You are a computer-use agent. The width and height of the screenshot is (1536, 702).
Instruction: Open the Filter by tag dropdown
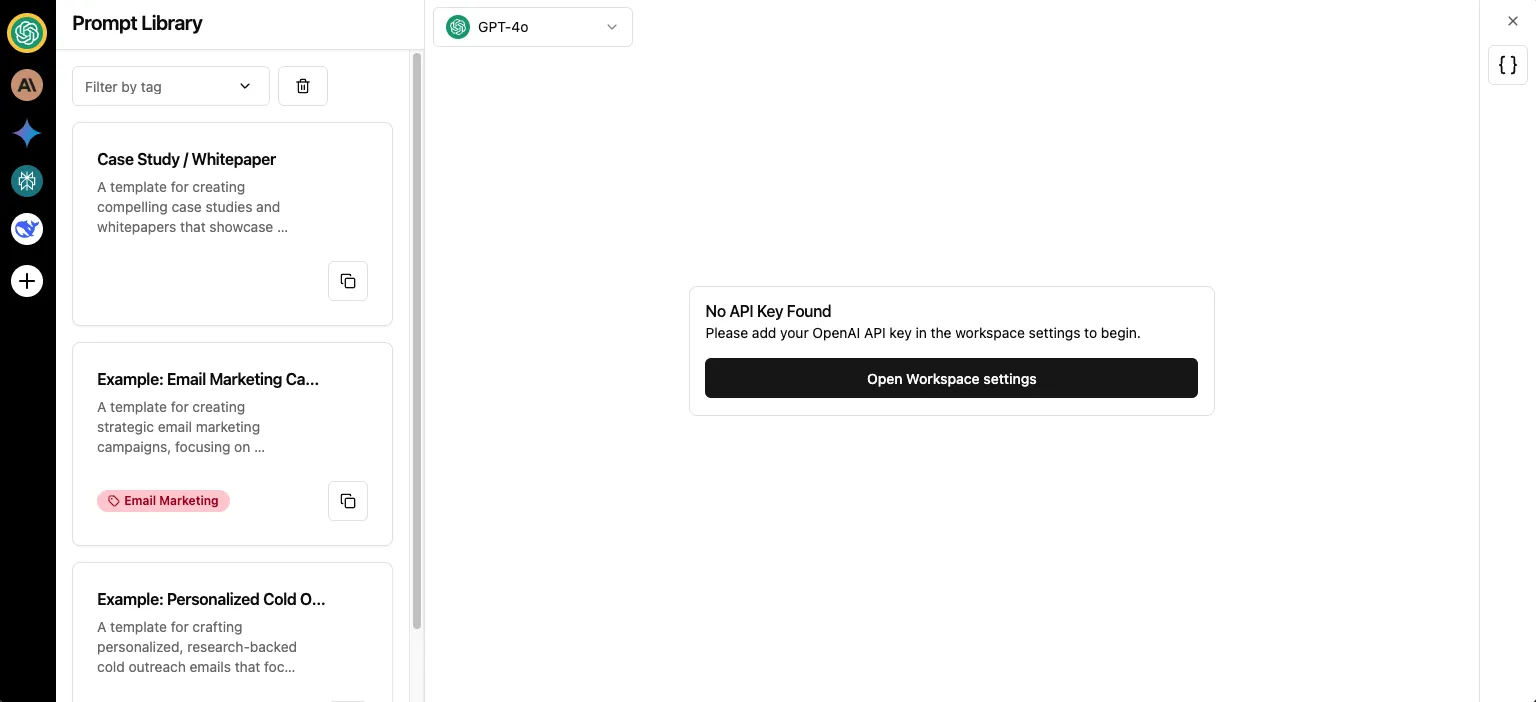[x=170, y=86]
